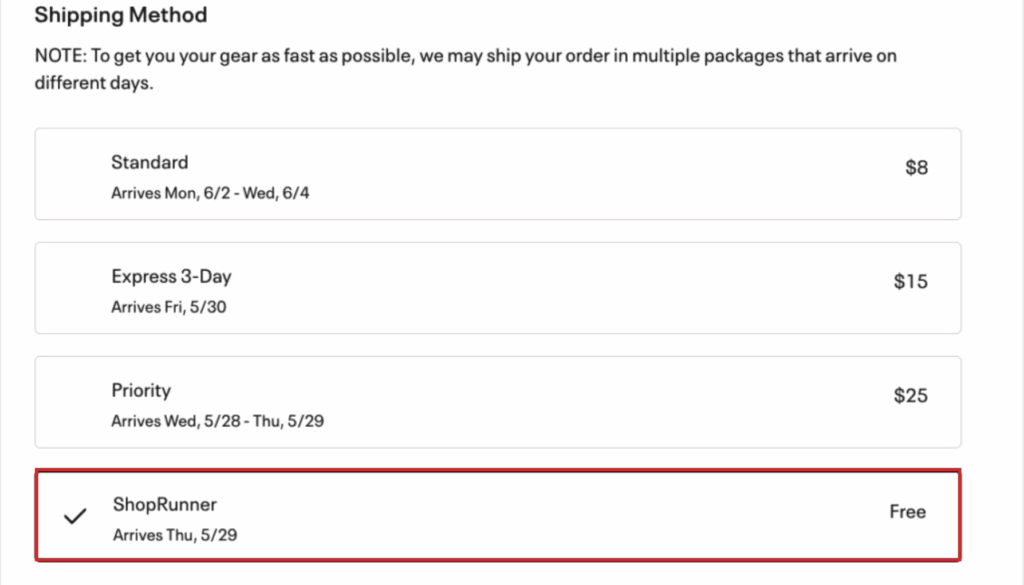Click the 'Arrives Fri, 5/30' delivery estimate

pyautogui.click(x=169, y=307)
